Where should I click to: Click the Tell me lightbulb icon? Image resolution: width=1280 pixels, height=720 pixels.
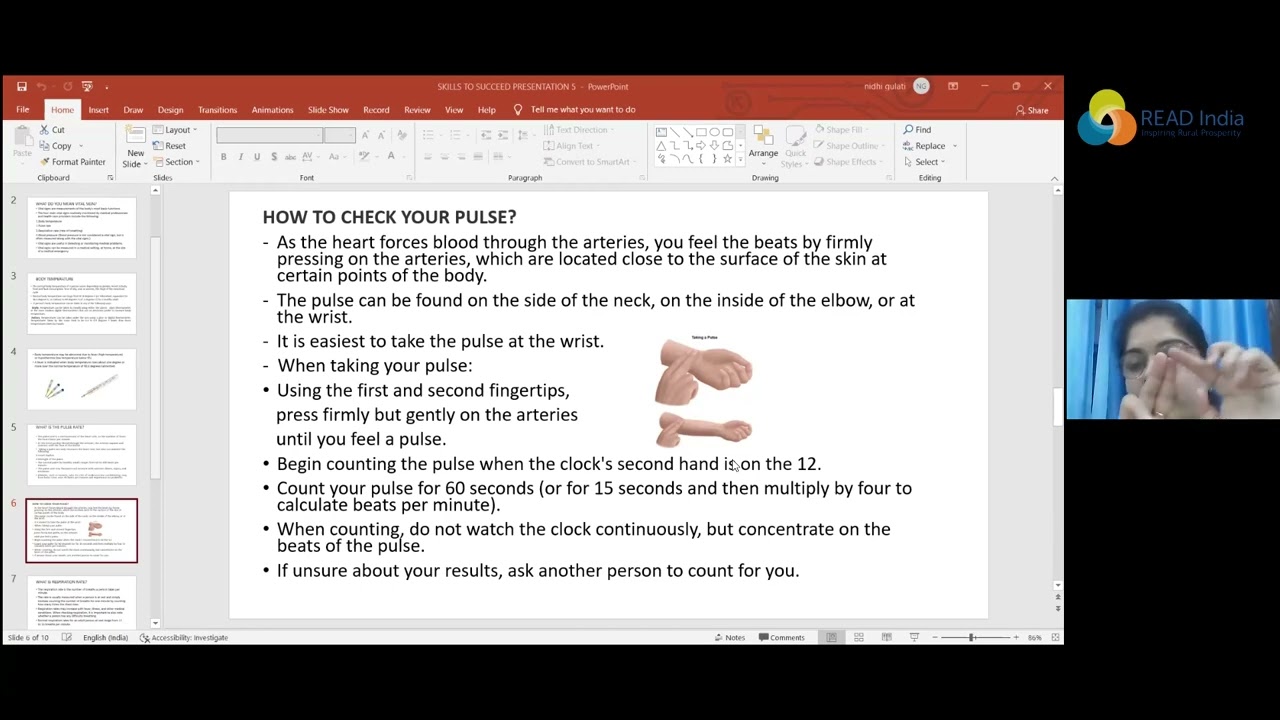pyautogui.click(x=518, y=110)
